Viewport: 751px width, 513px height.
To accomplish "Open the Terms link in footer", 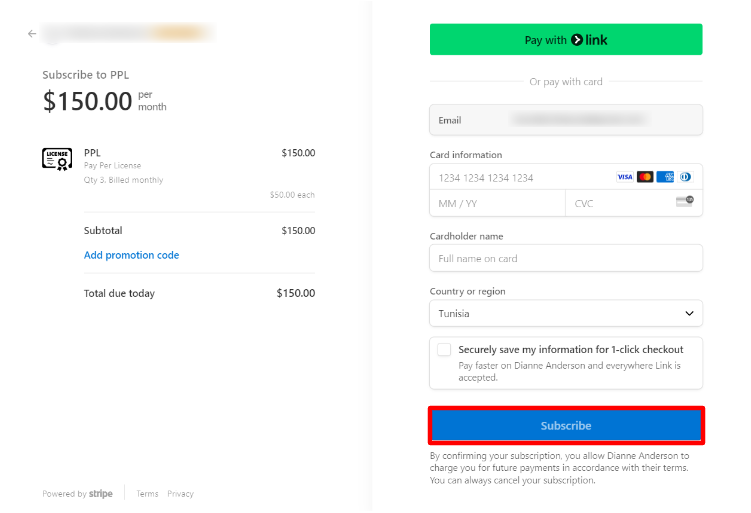I will click(x=147, y=494).
